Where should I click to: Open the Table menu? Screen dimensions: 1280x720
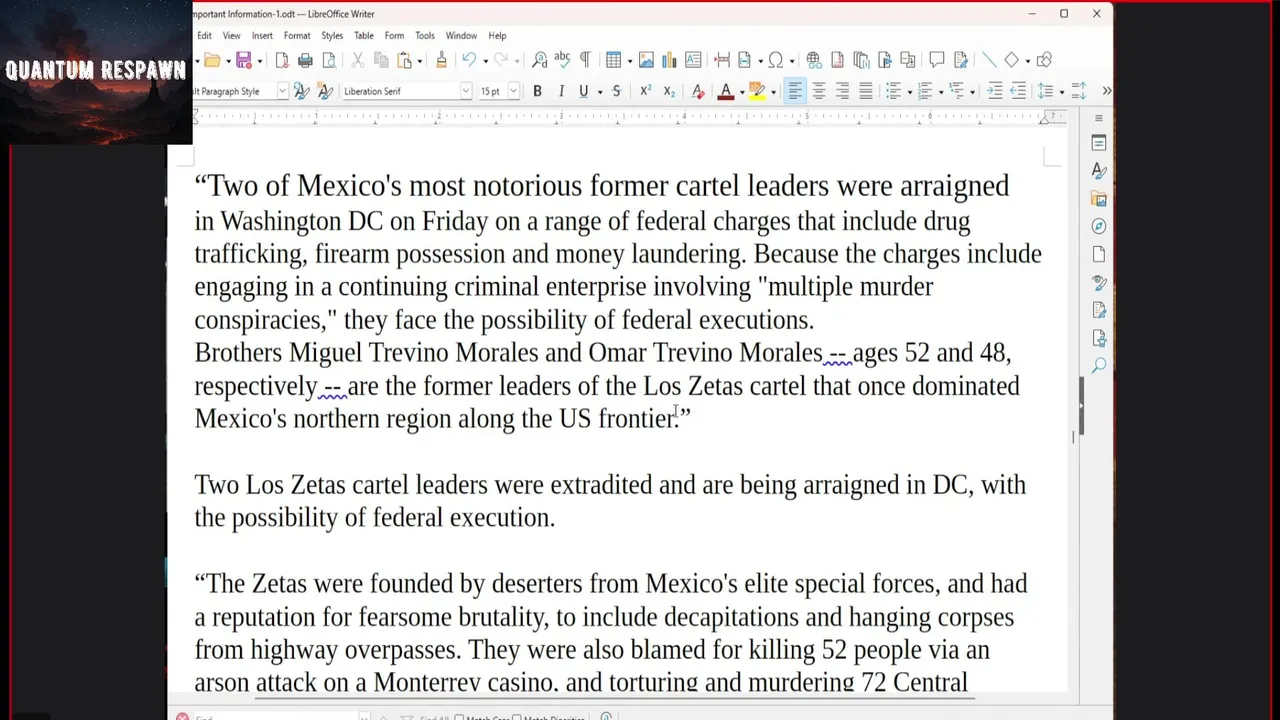pos(364,35)
